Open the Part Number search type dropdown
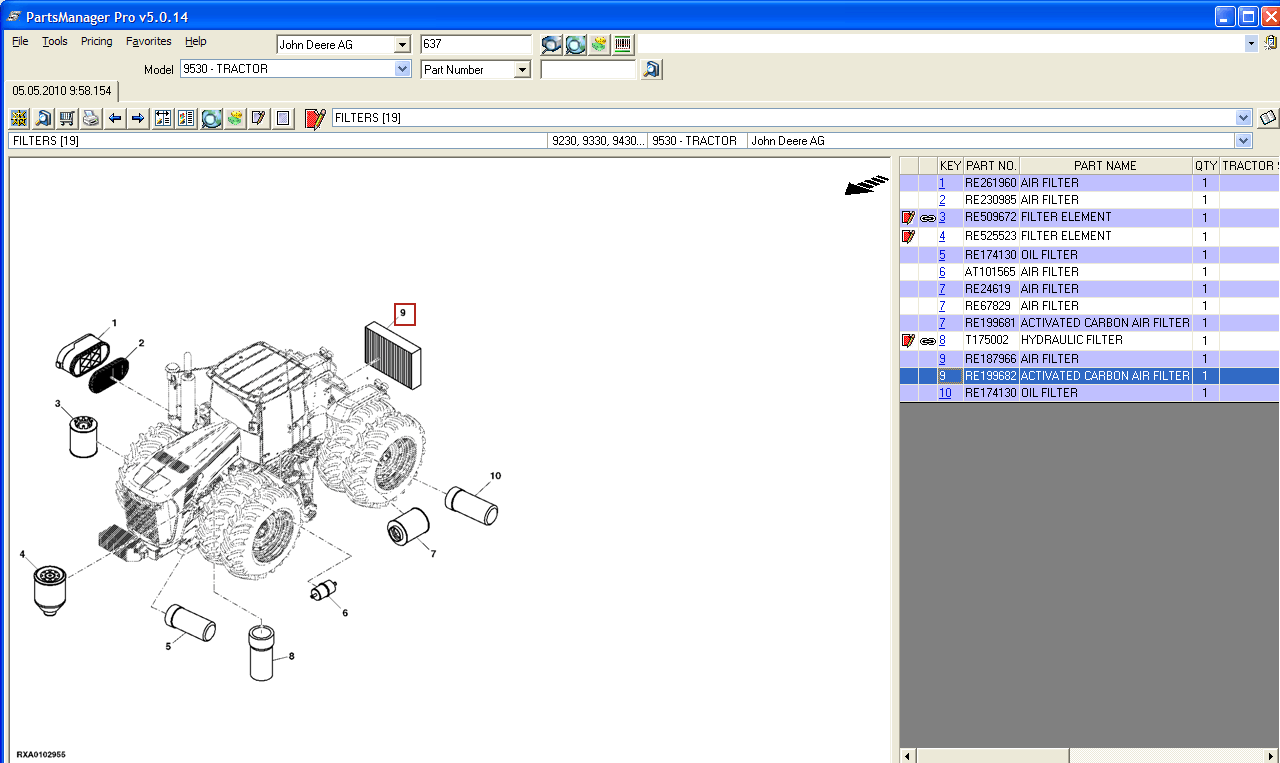 click(x=522, y=70)
